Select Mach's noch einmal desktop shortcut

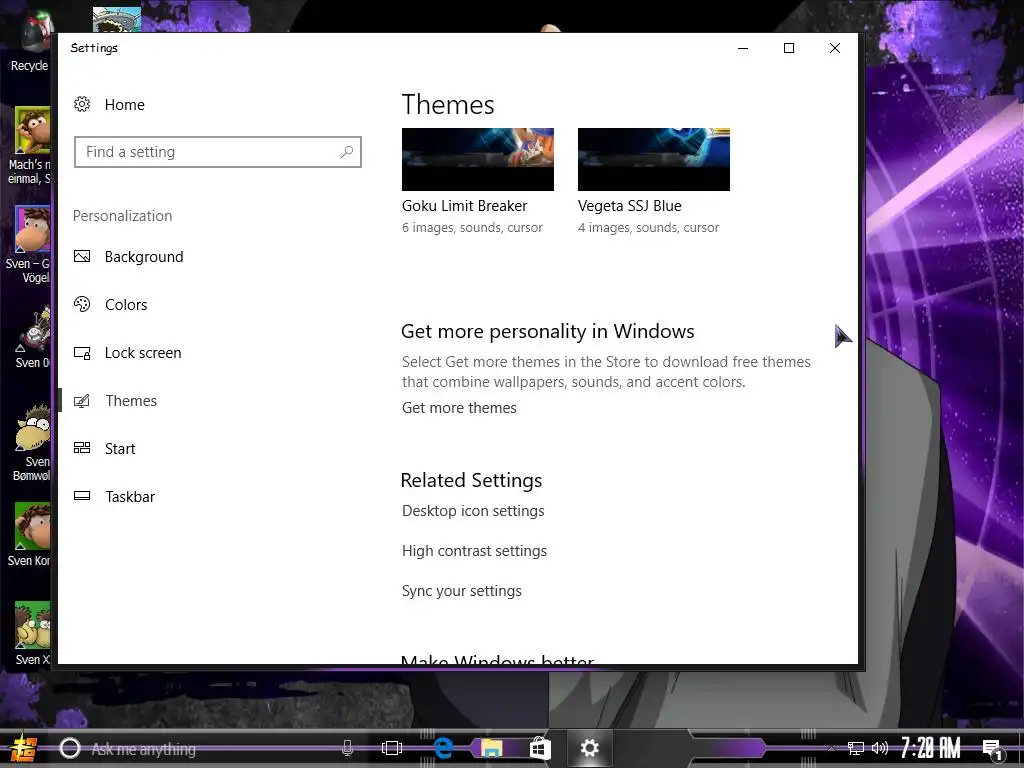(29, 146)
